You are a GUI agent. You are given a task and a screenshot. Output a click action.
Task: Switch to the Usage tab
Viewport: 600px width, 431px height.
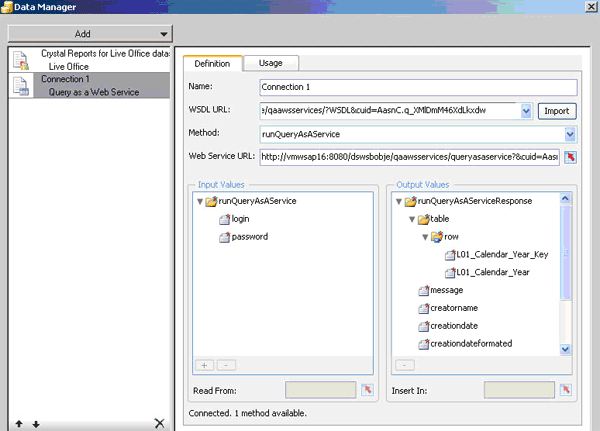tap(270, 63)
